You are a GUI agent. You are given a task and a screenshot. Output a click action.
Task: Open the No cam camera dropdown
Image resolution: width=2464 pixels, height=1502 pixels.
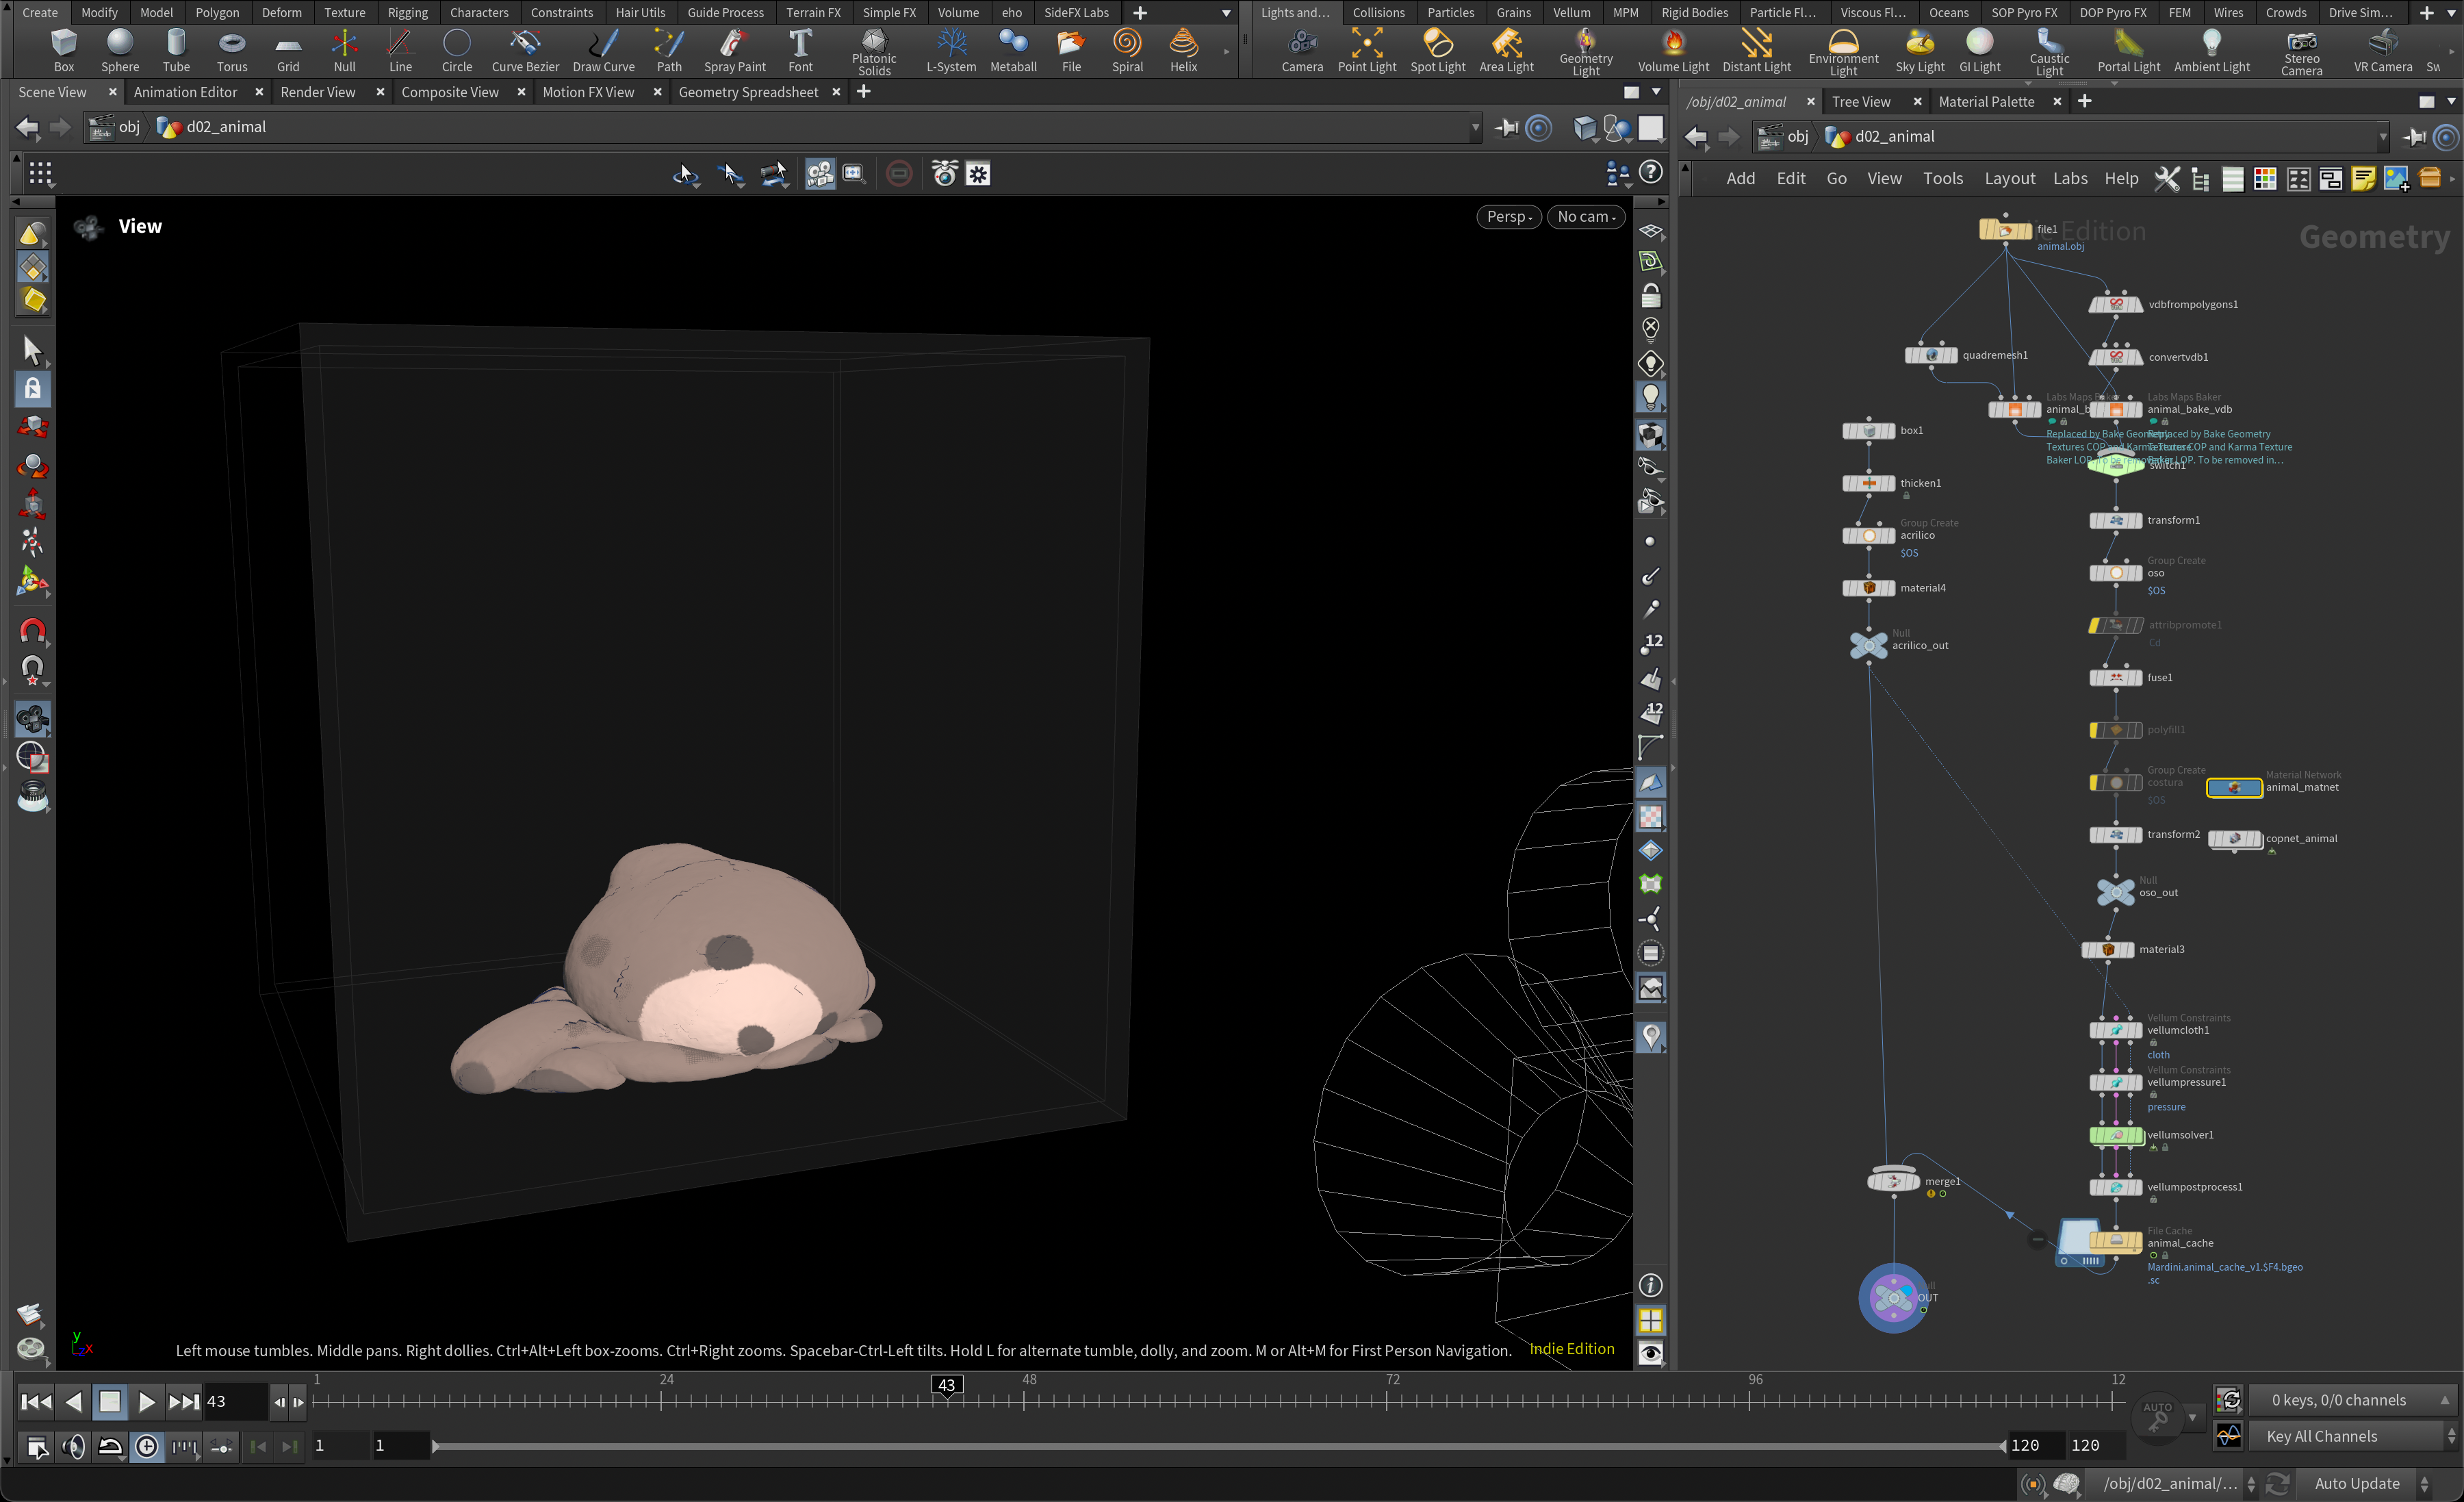tap(1585, 216)
